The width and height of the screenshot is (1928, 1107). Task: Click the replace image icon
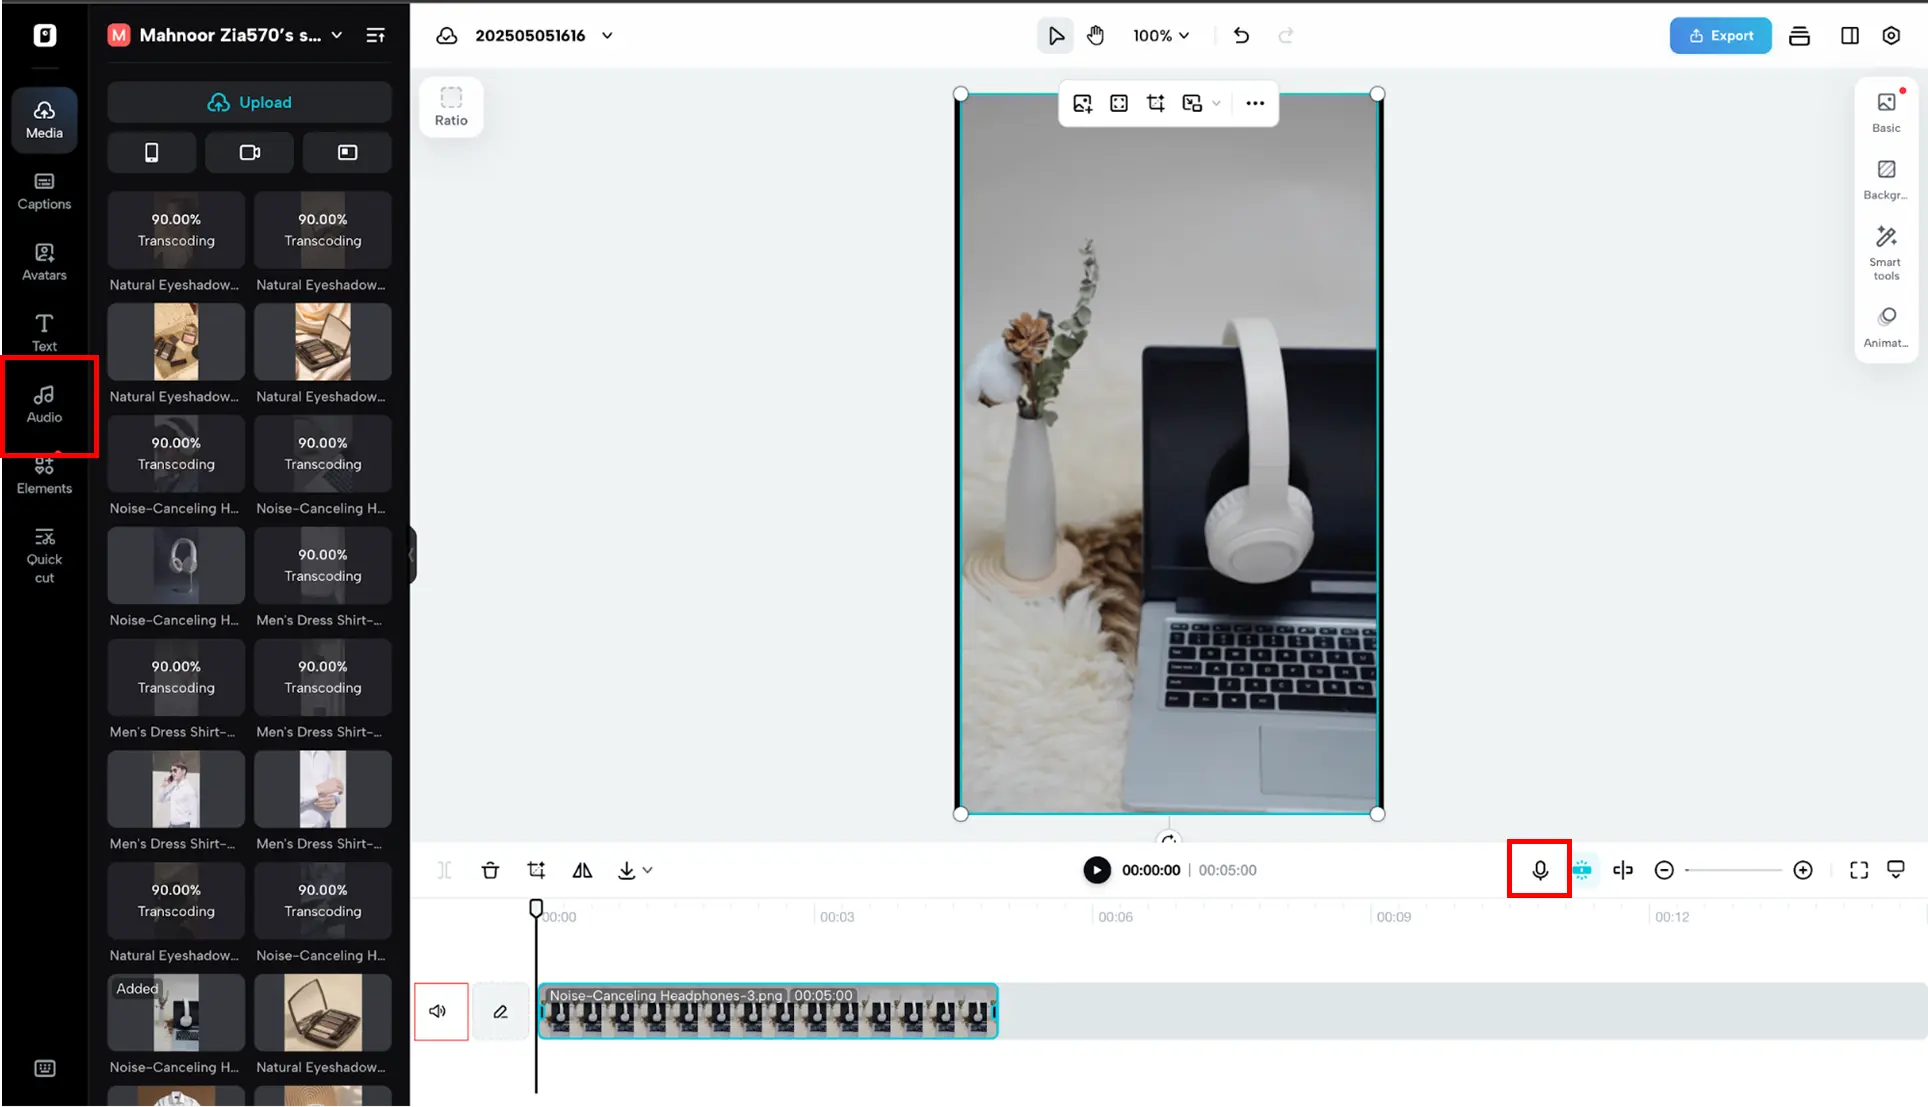[1082, 103]
